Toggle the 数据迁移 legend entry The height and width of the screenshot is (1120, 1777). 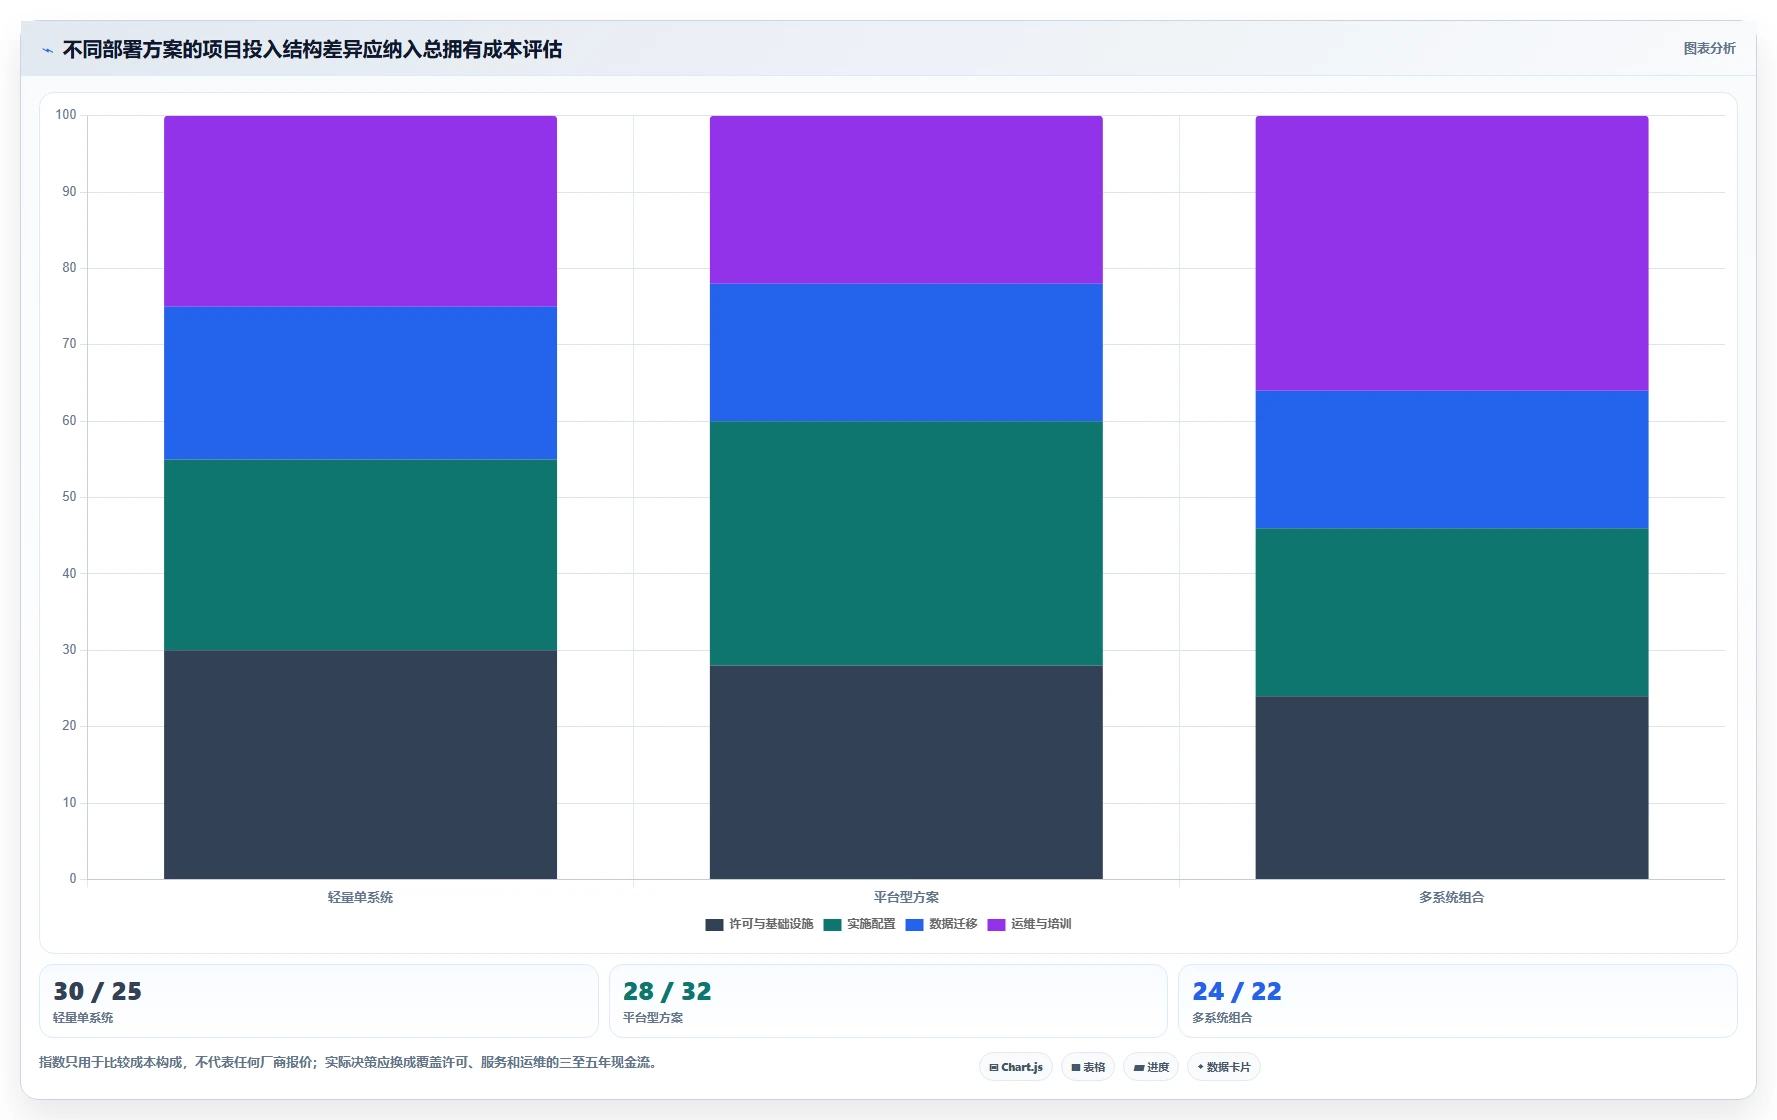(941, 924)
